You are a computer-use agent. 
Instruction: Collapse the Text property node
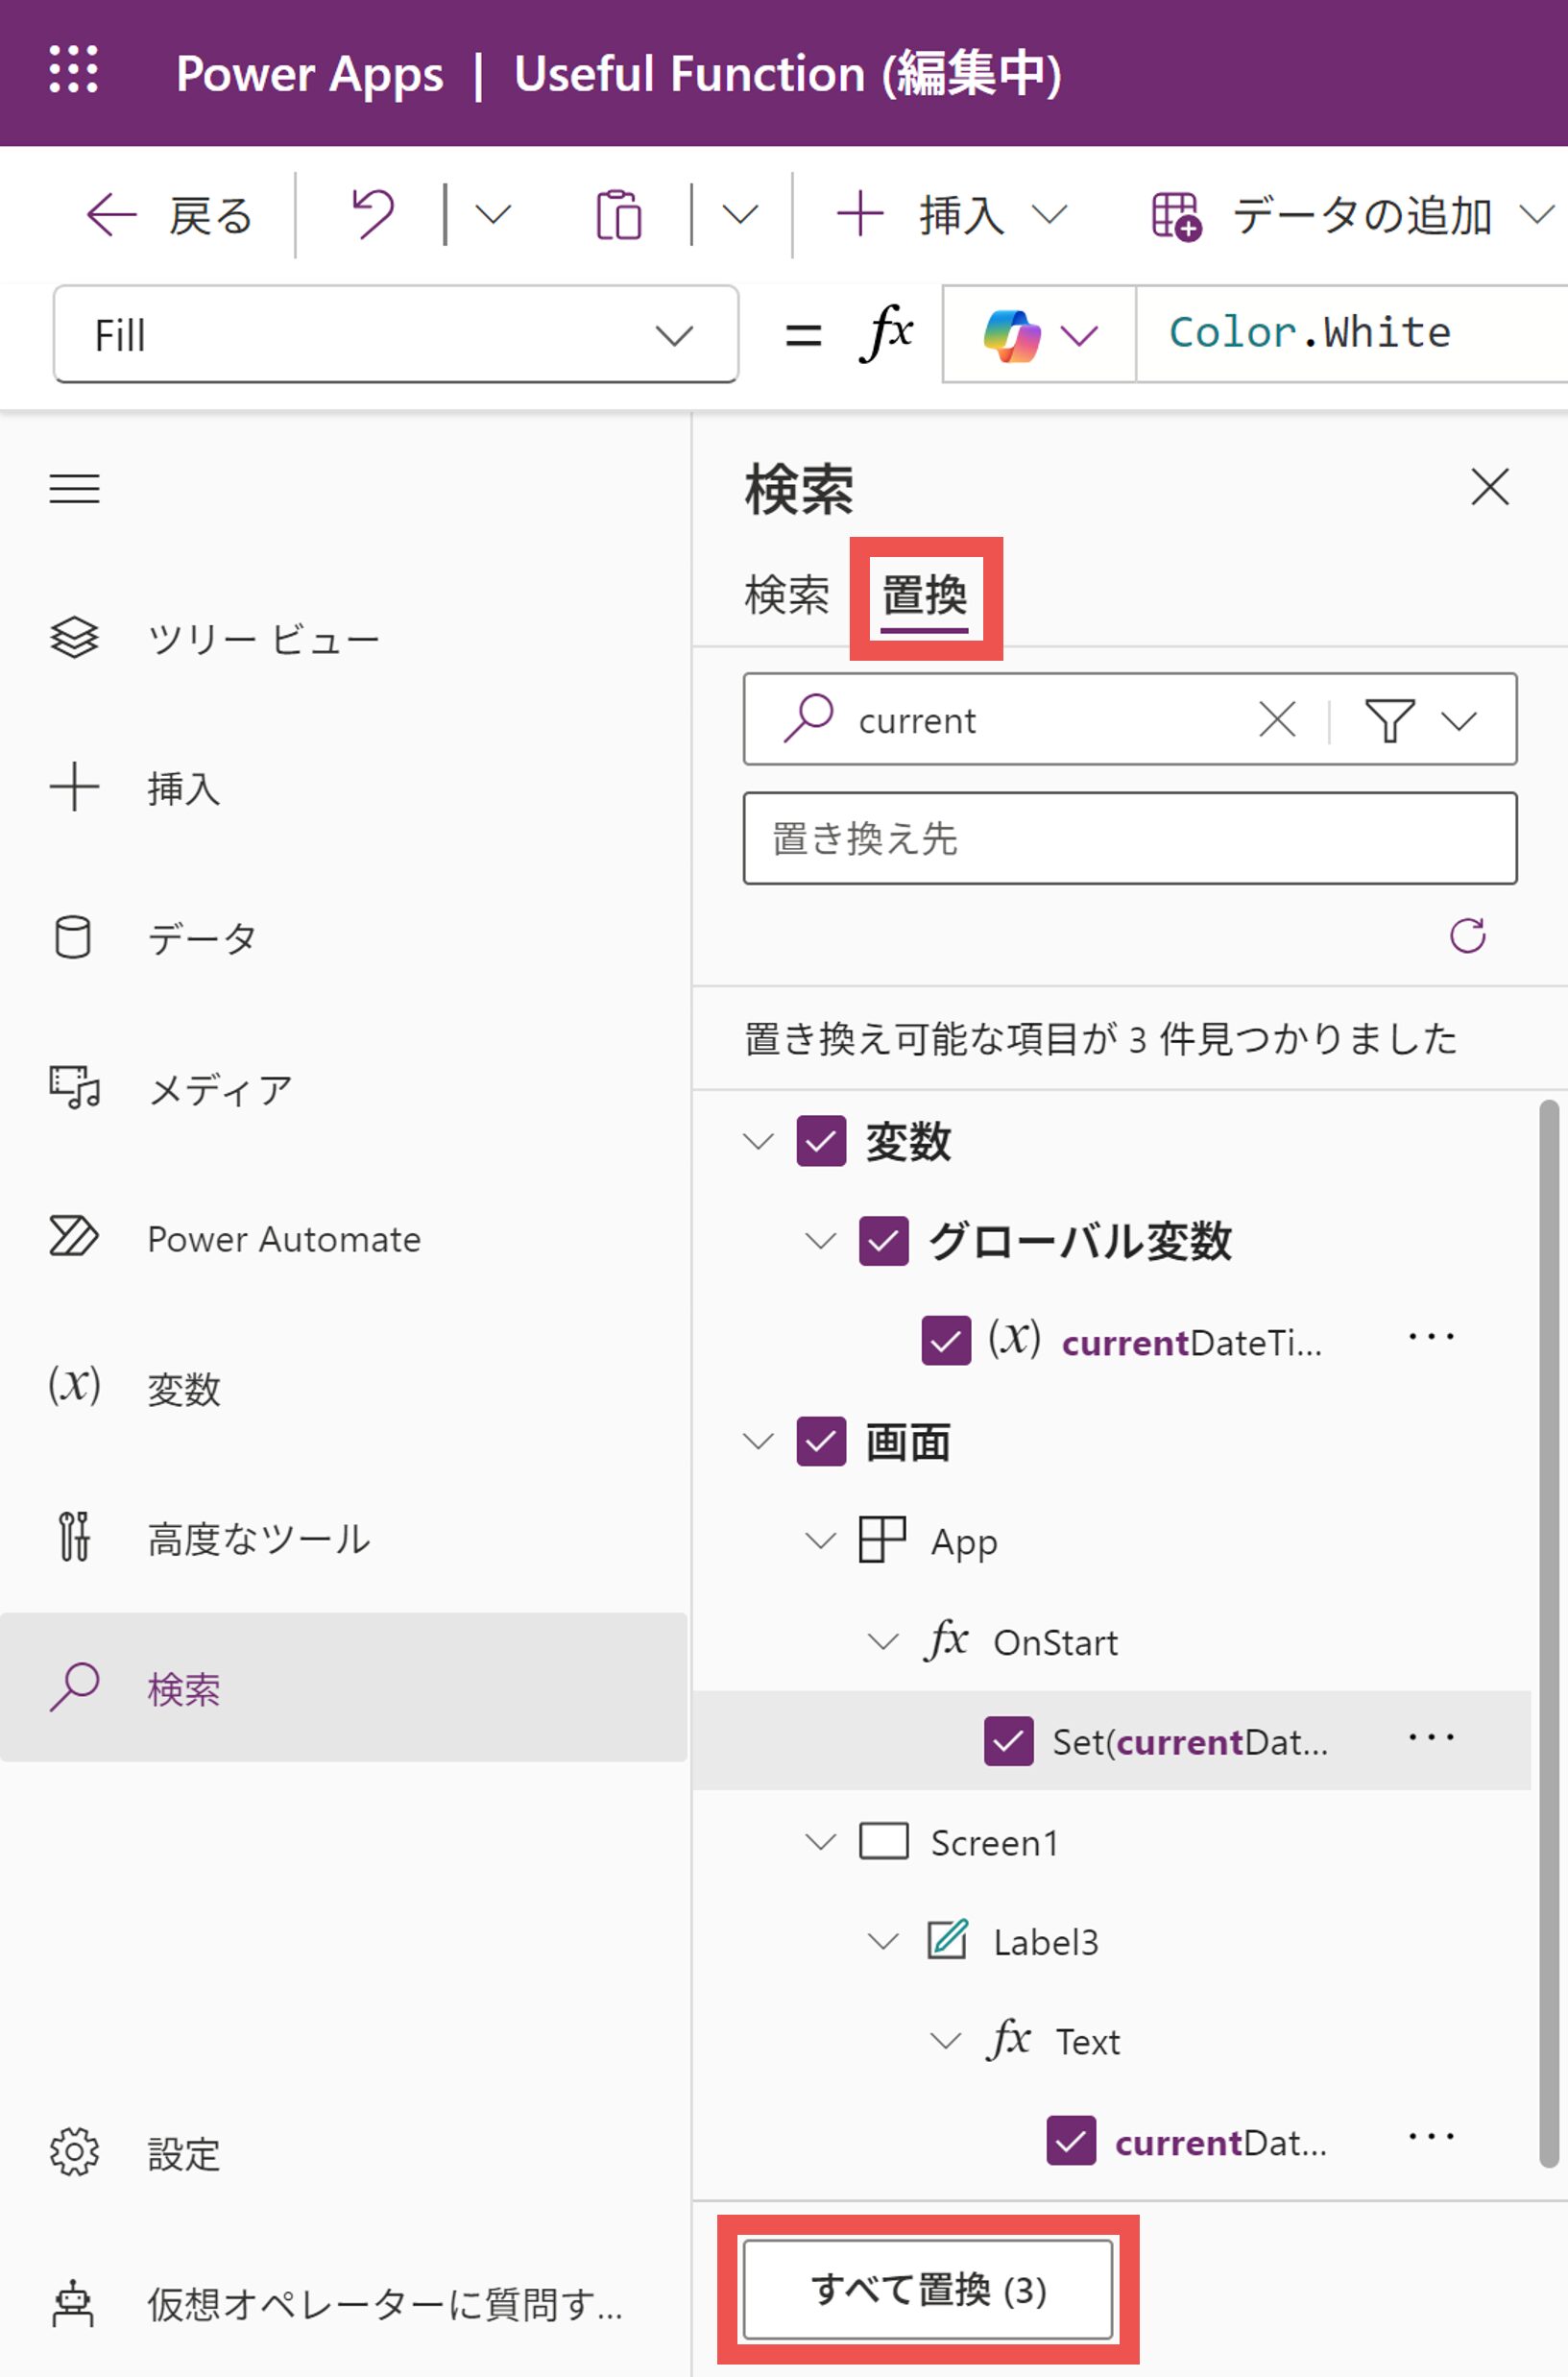(x=946, y=2042)
